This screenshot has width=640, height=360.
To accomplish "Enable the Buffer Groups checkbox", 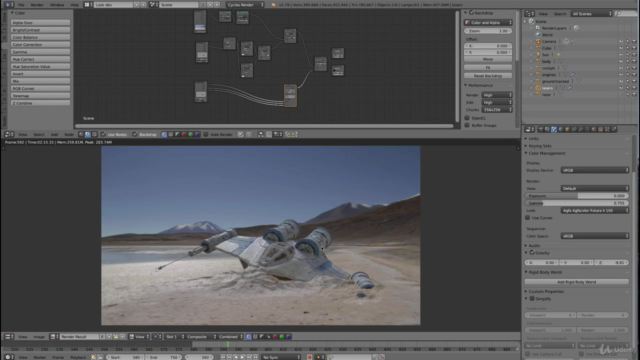I will point(467,125).
